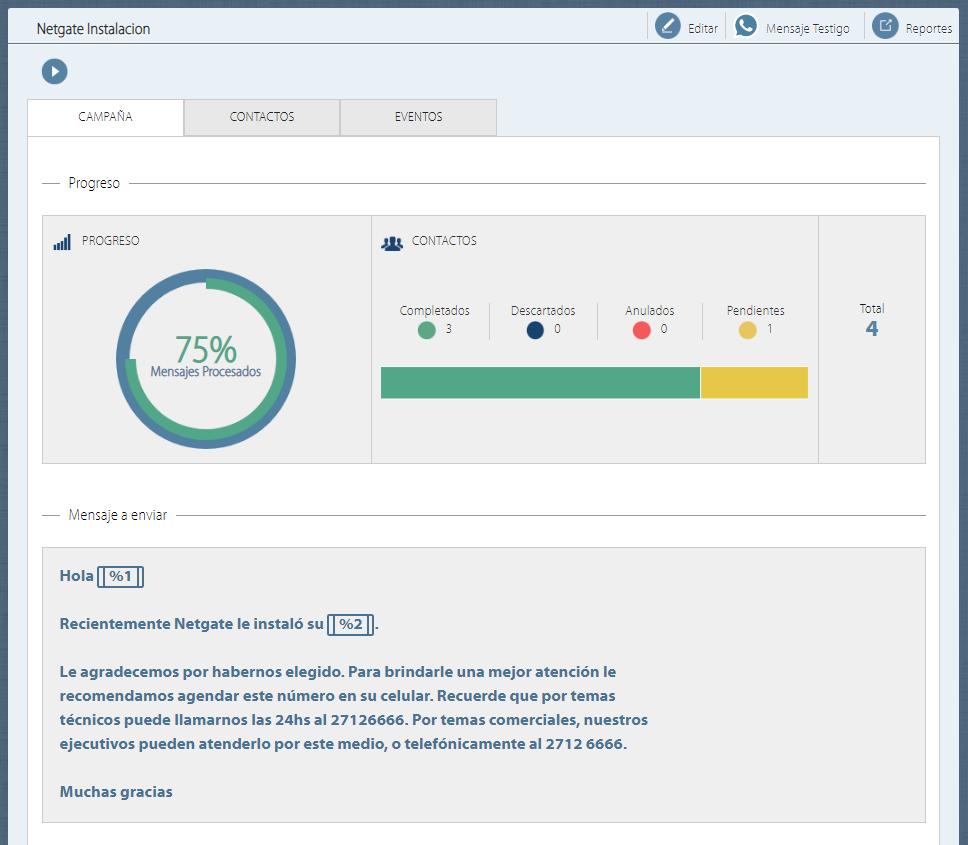Click the red Anulados circle
The image size is (968, 845).
pyautogui.click(x=641, y=330)
